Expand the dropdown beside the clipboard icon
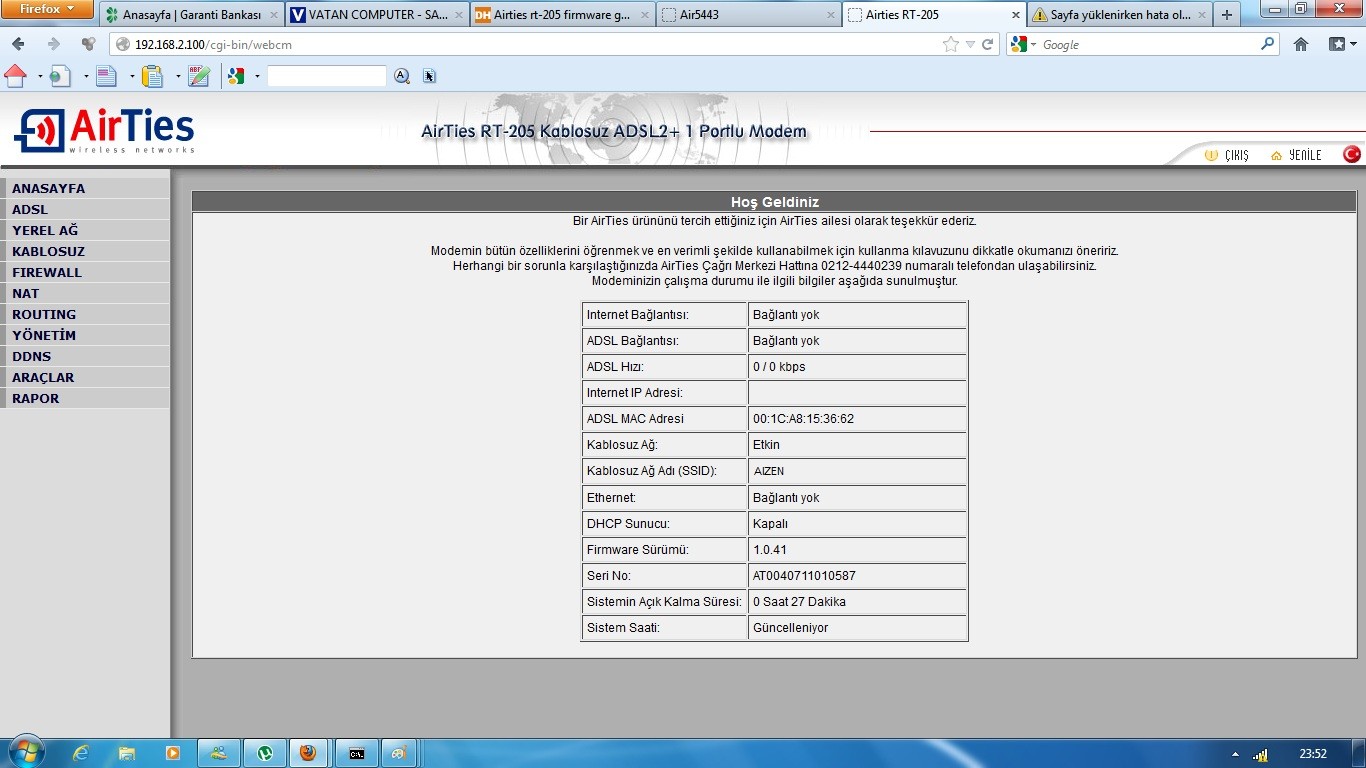Image resolution: width=1366 pixels, height=768 pixels. 177,75
